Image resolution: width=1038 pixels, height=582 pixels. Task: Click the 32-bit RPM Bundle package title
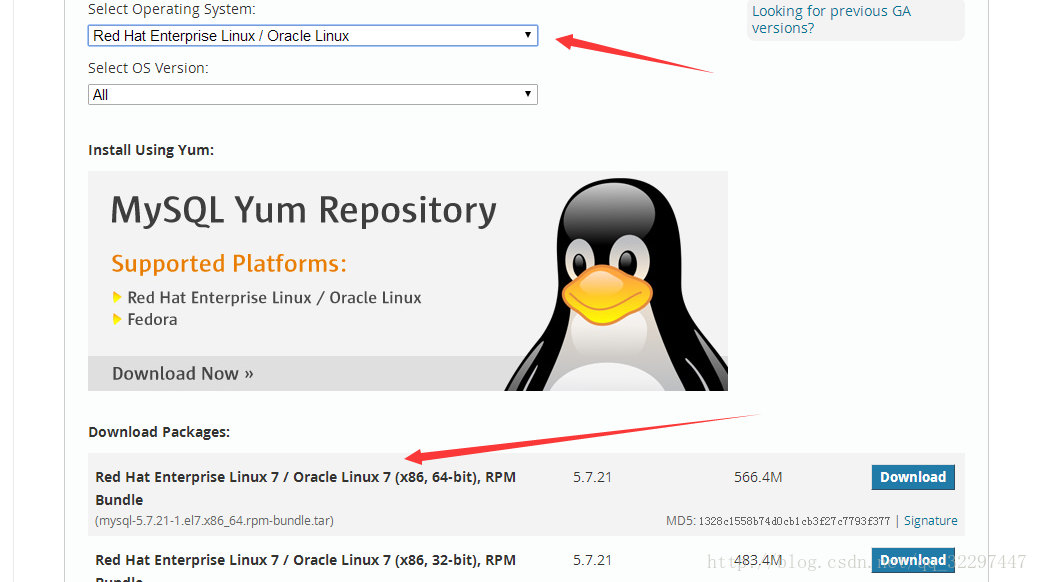pos(305,568)
